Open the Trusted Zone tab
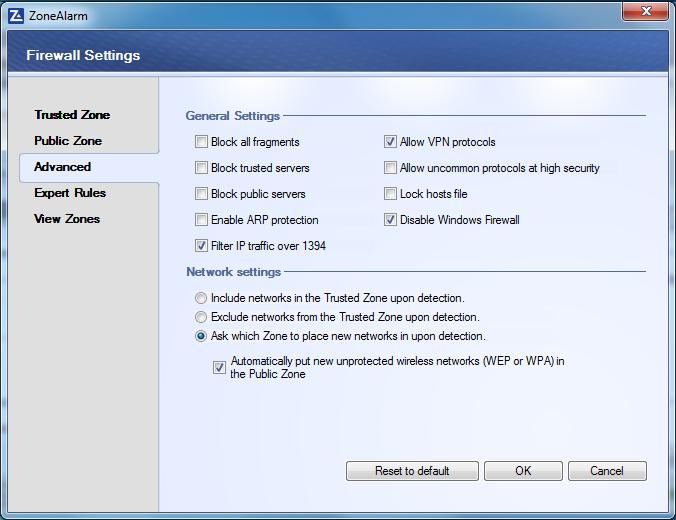676x520 pixels. 72,115
